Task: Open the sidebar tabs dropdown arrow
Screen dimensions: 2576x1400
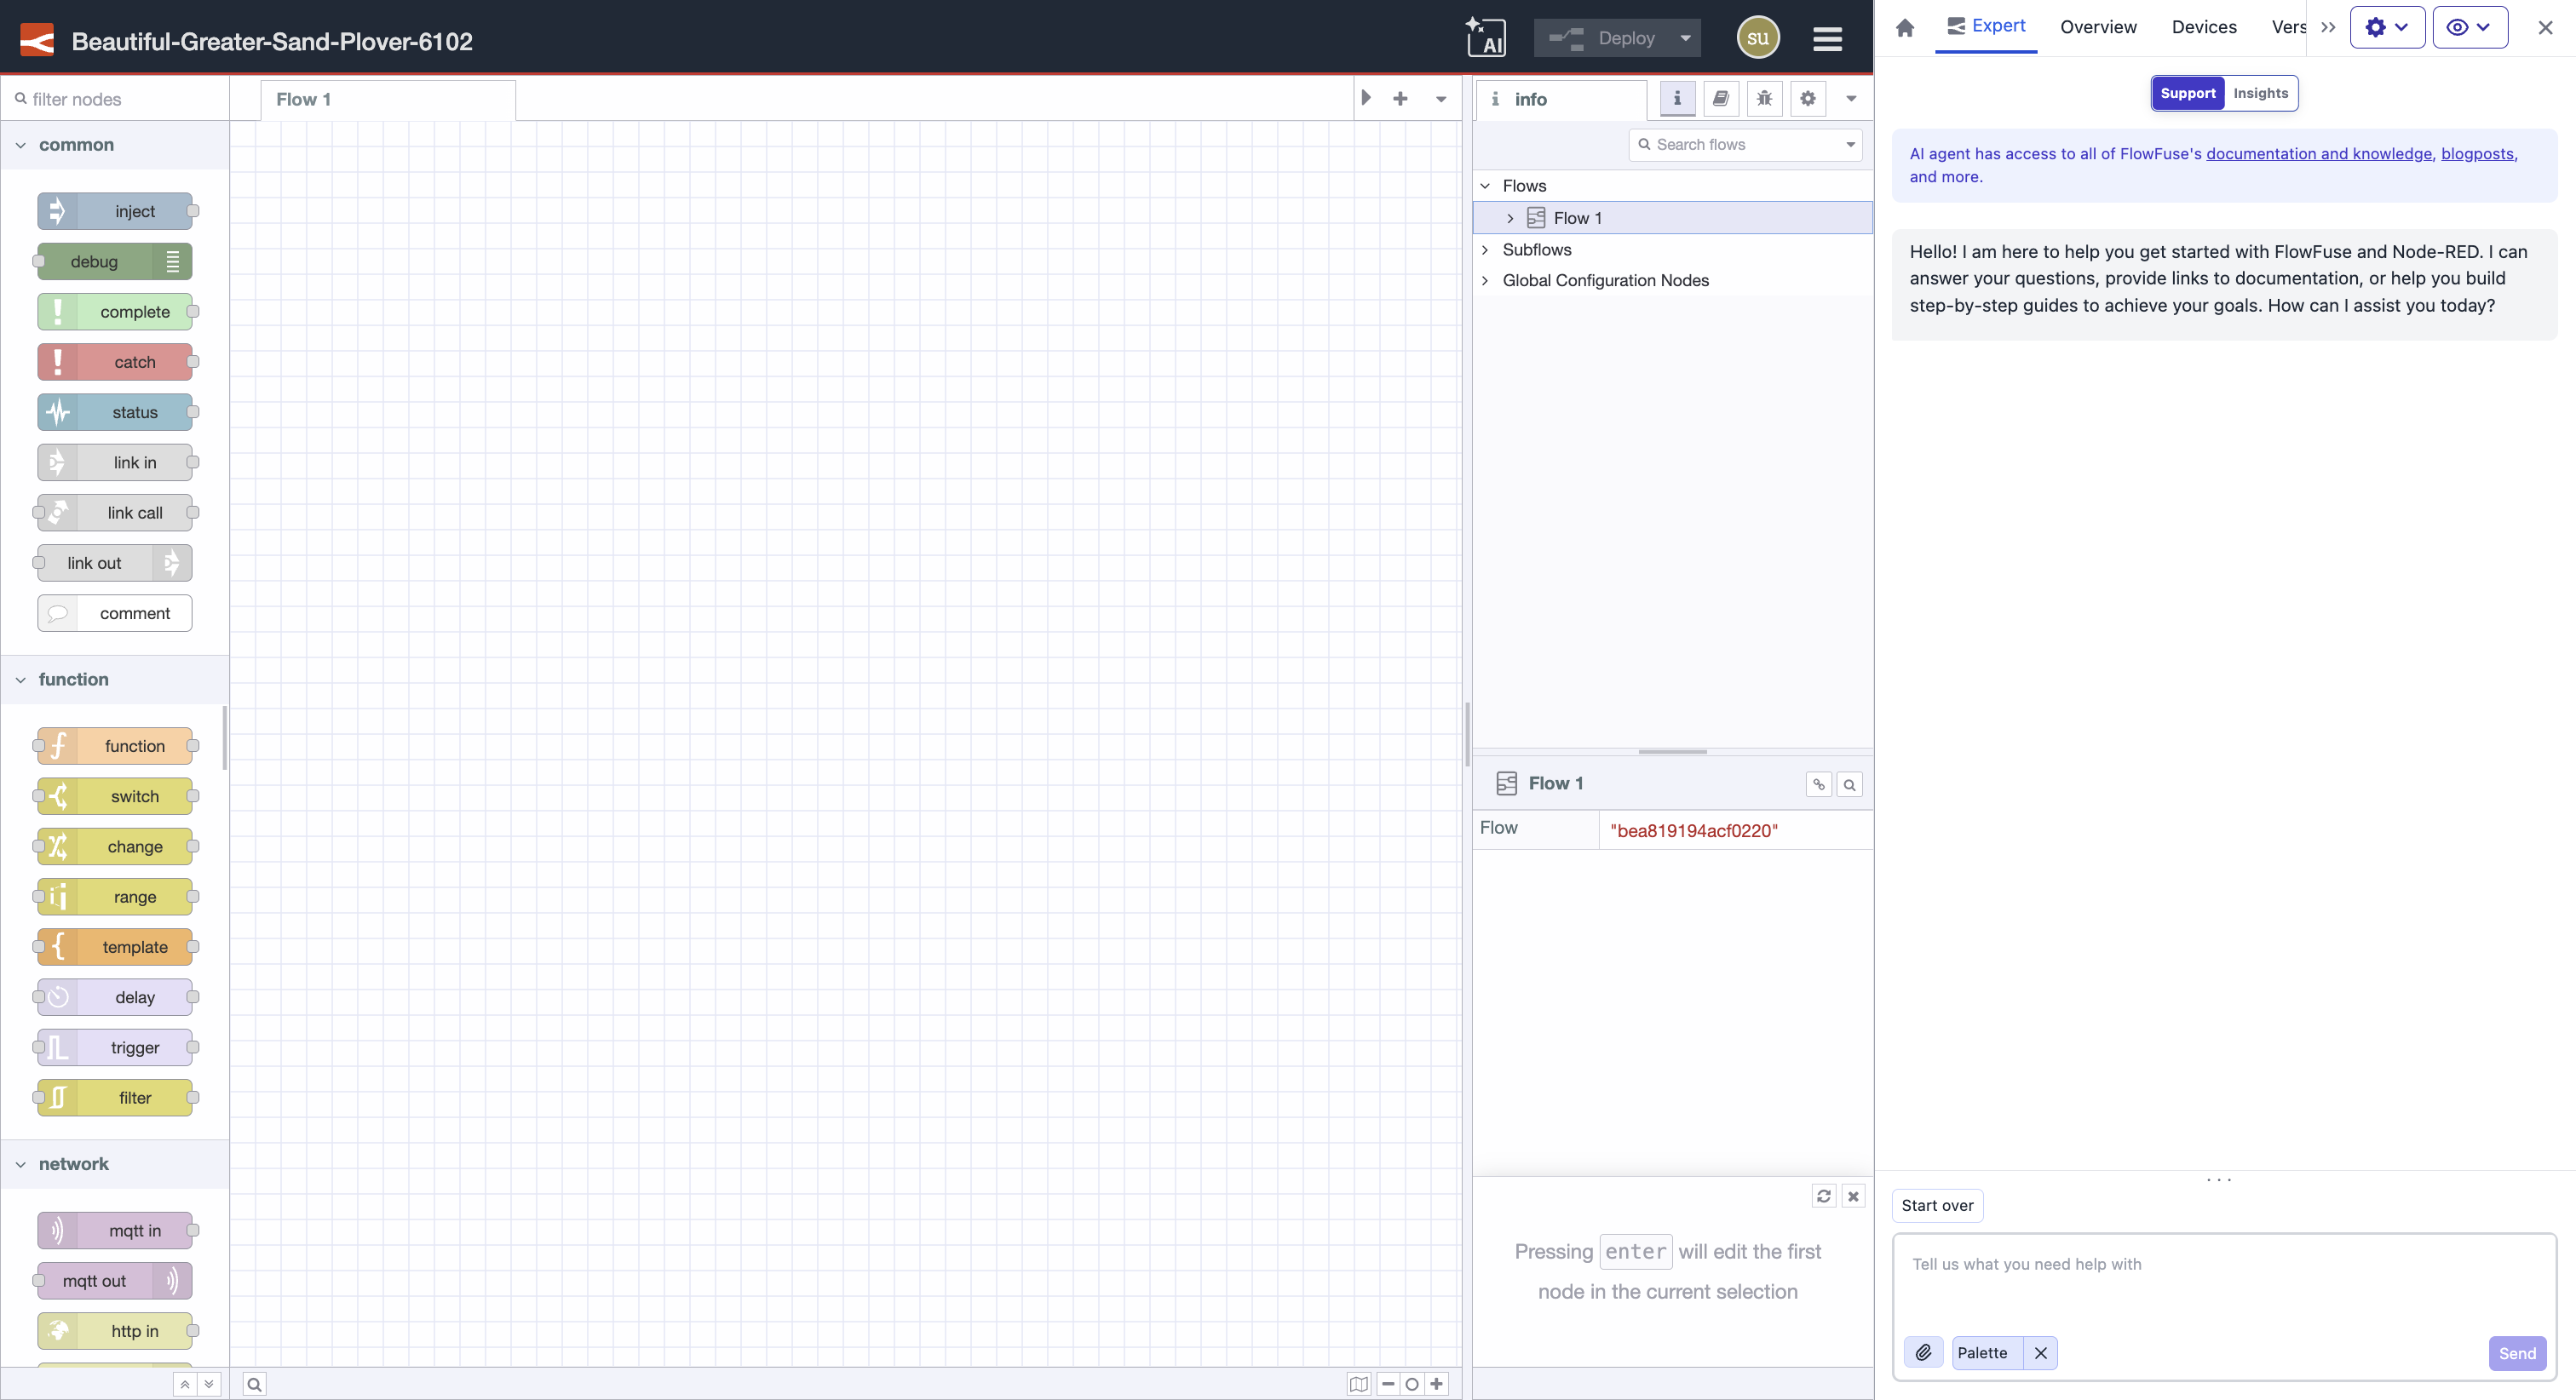Action: tap(1851, 98)
